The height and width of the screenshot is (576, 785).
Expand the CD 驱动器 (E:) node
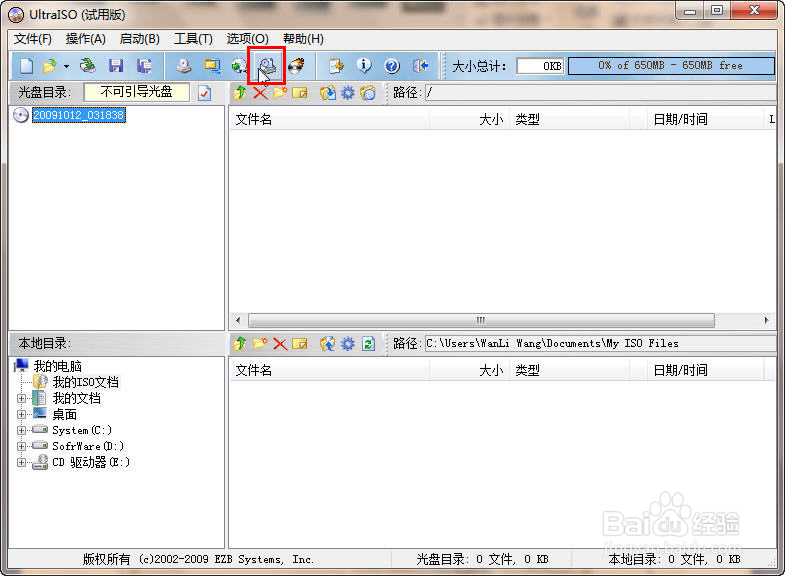[21, 462]
